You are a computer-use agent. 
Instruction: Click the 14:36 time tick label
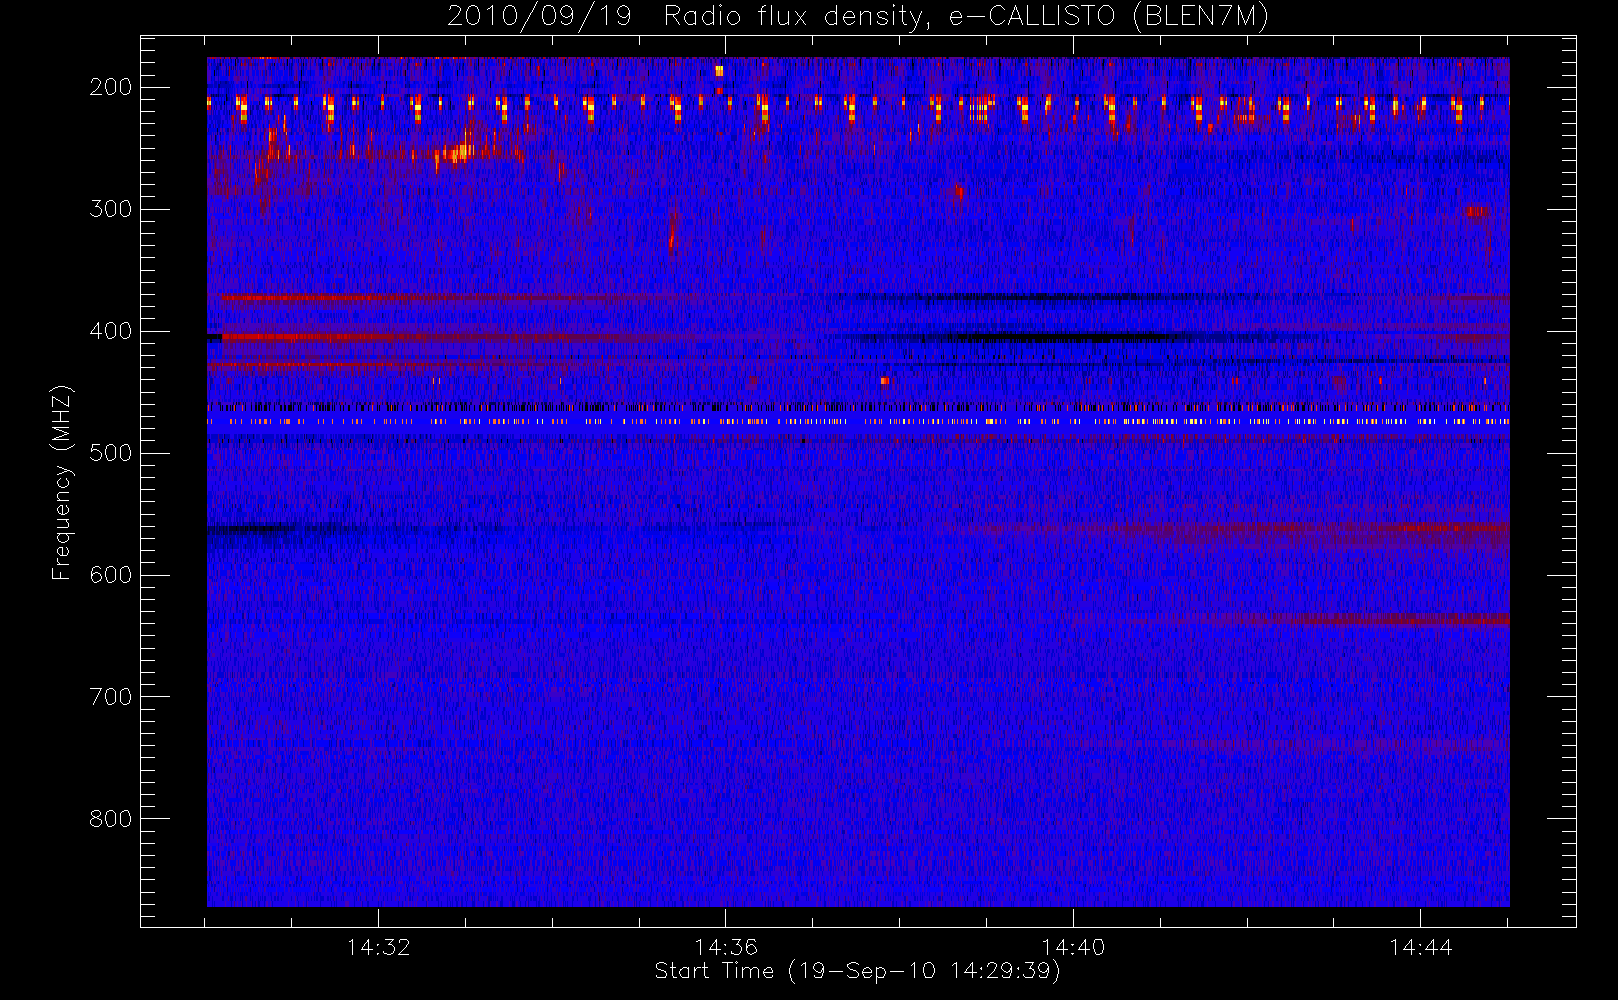point(726,947)
